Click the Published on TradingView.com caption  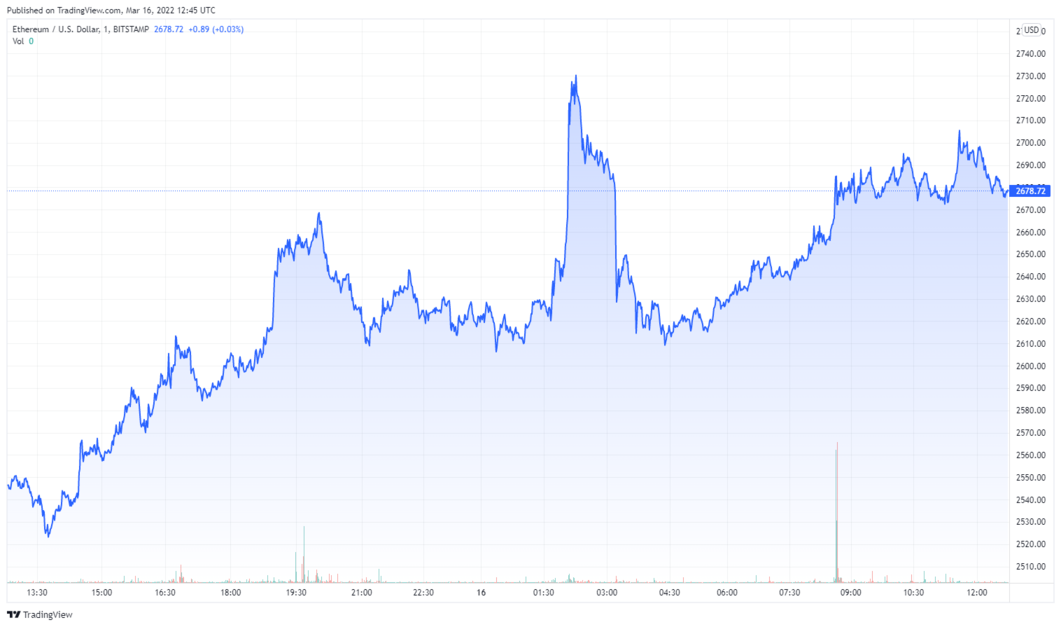[x=111, y=10]
